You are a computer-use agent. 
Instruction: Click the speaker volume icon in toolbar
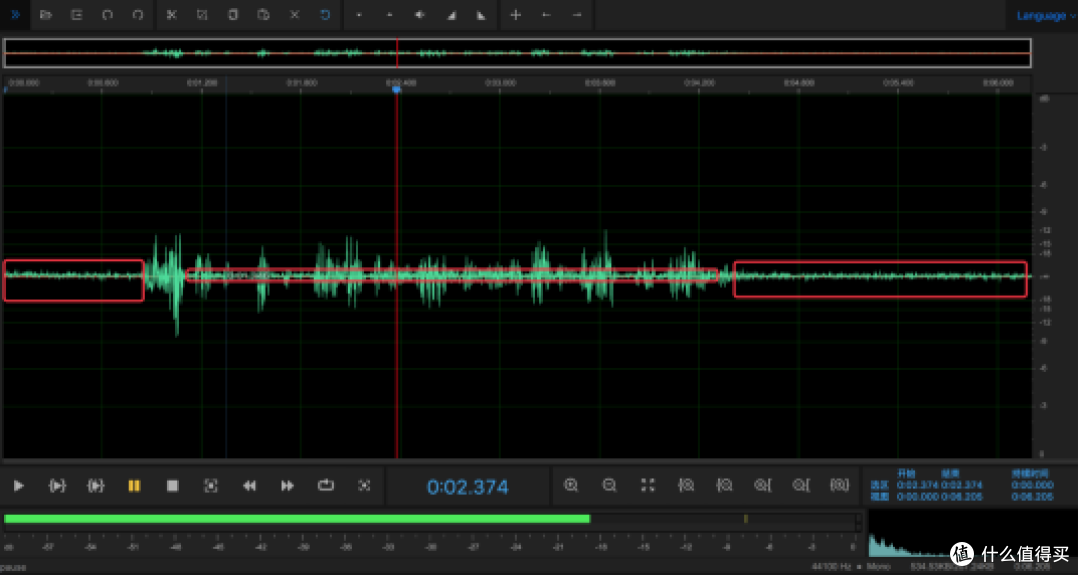pos(419,14)
